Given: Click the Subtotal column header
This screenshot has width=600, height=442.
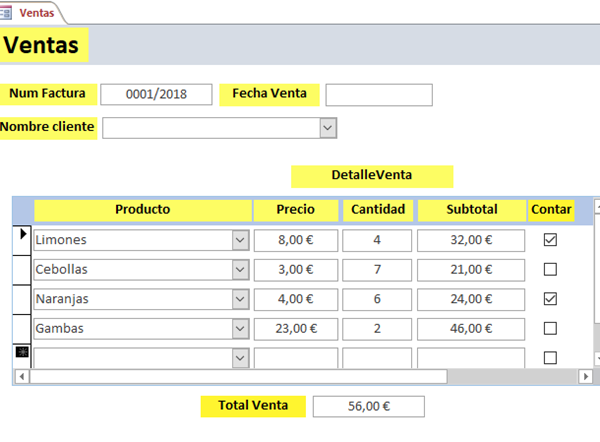Looking at the screenshot, I should click(x=471, y=210).
